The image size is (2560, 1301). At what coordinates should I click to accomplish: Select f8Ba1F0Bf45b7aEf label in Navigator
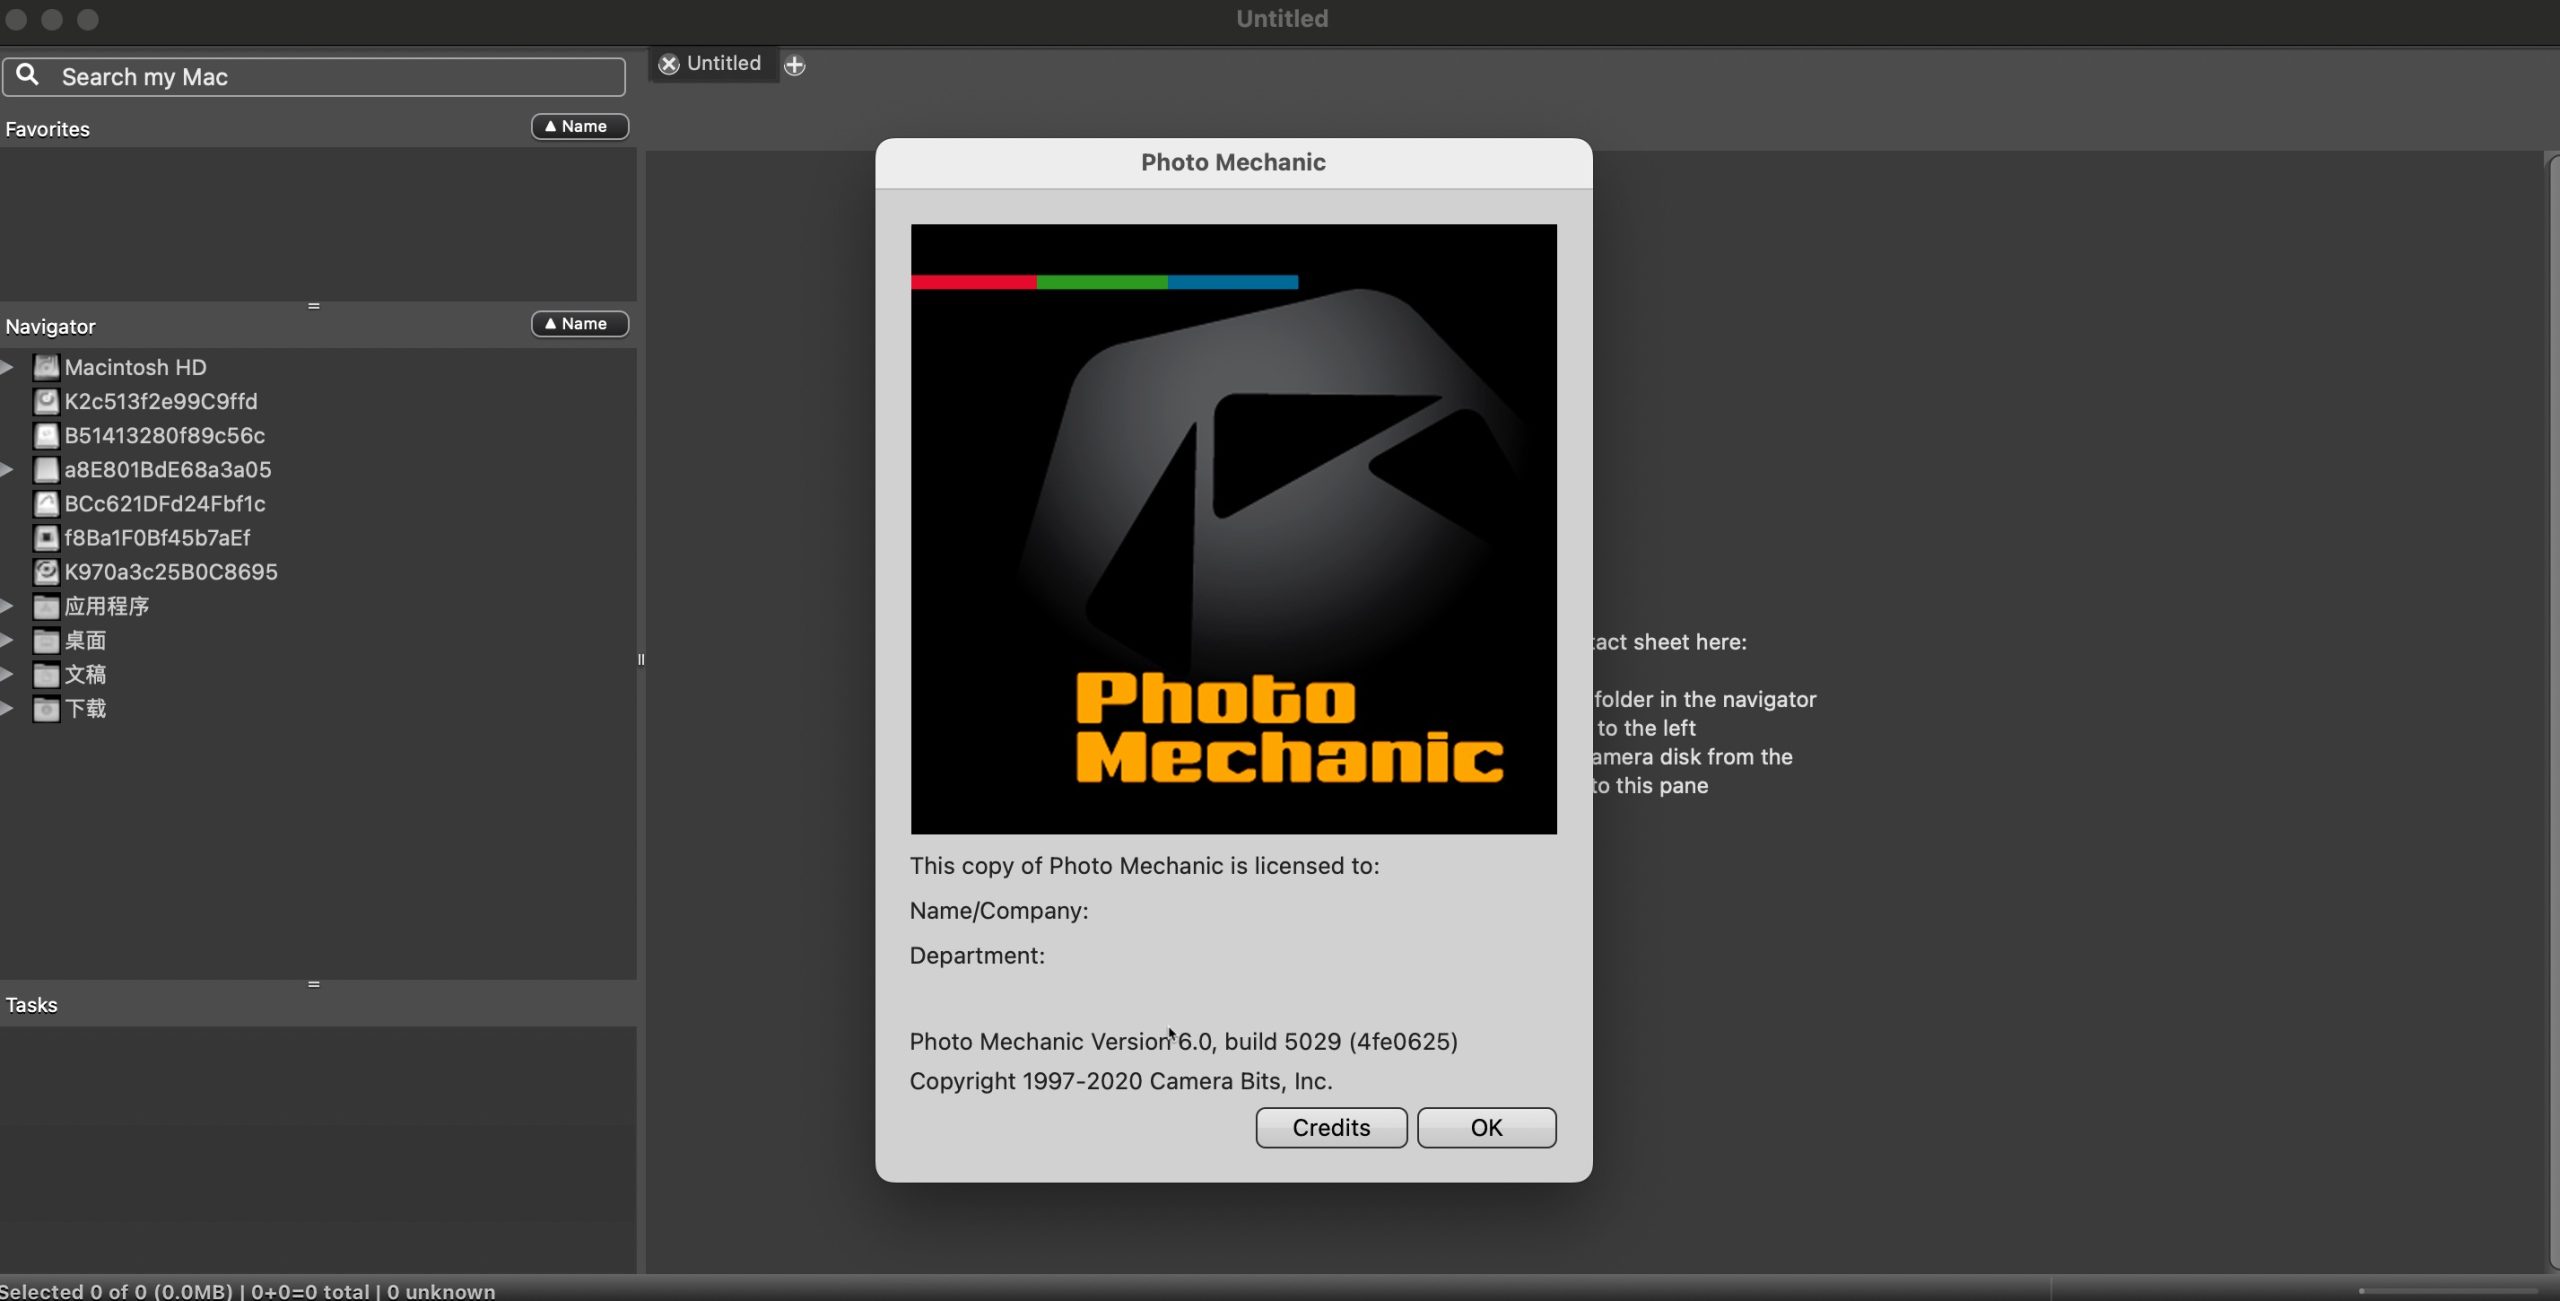(158, 538)
